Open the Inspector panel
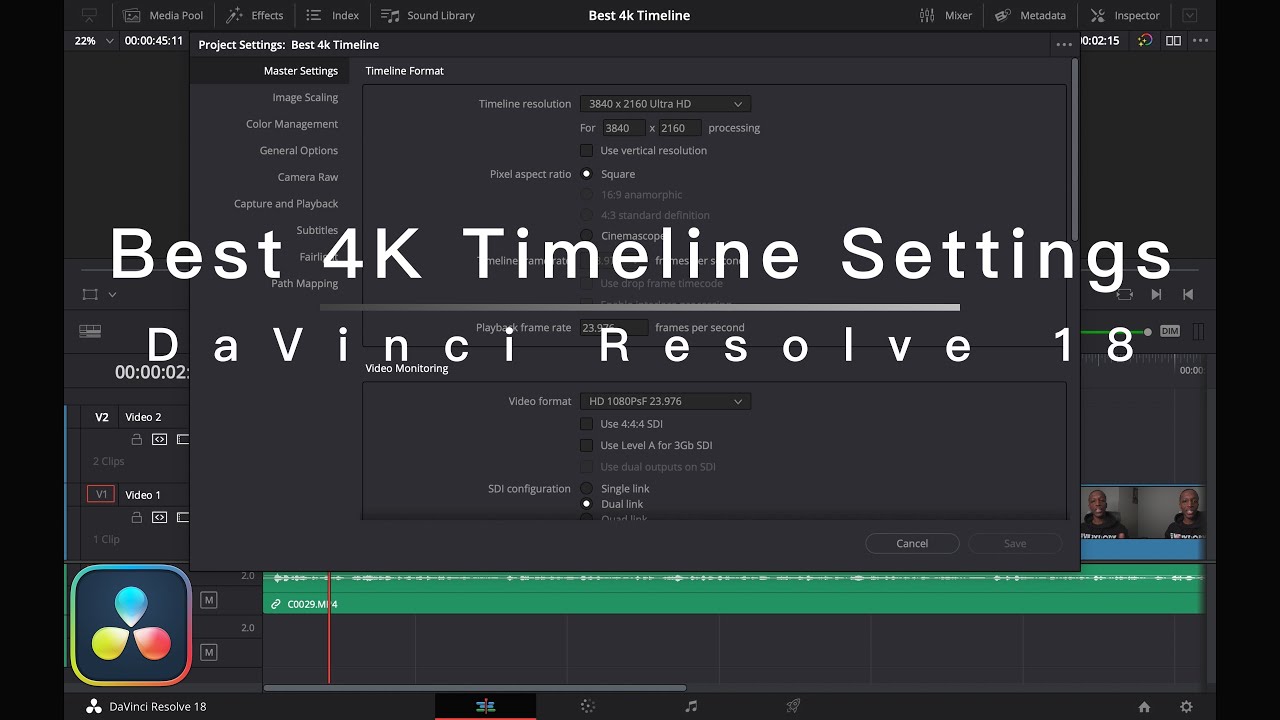Viewport: 1280px width, 720px height. tap(1126, 15)
